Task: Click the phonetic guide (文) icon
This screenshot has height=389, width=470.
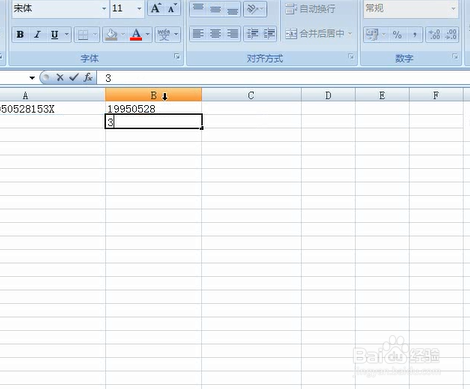Action: click(x=164, y=34)
